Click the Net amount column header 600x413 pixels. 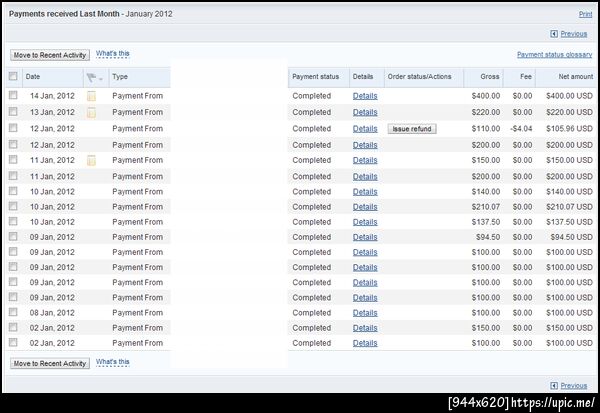[576, 77]
